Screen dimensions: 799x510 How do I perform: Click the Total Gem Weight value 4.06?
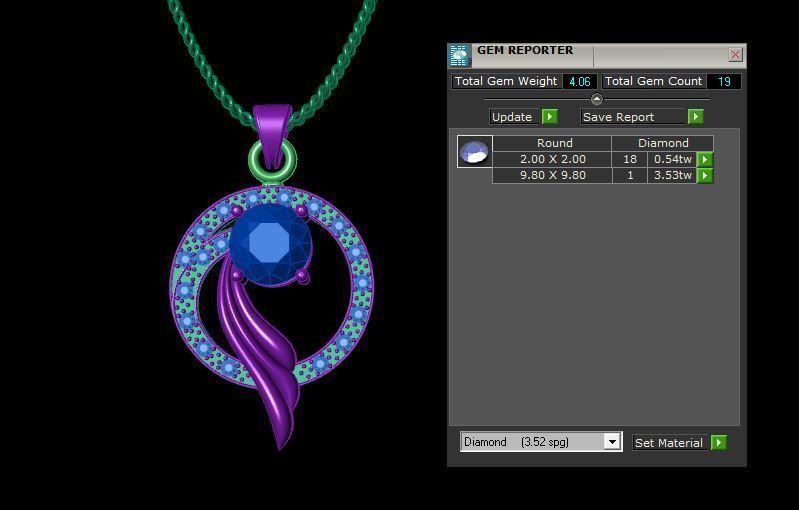(580, 82)
